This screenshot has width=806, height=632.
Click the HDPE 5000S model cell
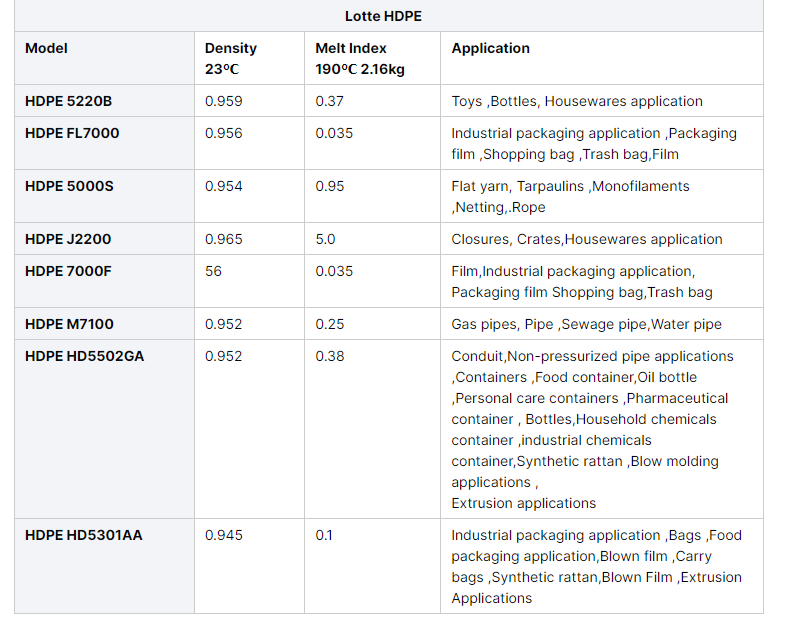69,186
